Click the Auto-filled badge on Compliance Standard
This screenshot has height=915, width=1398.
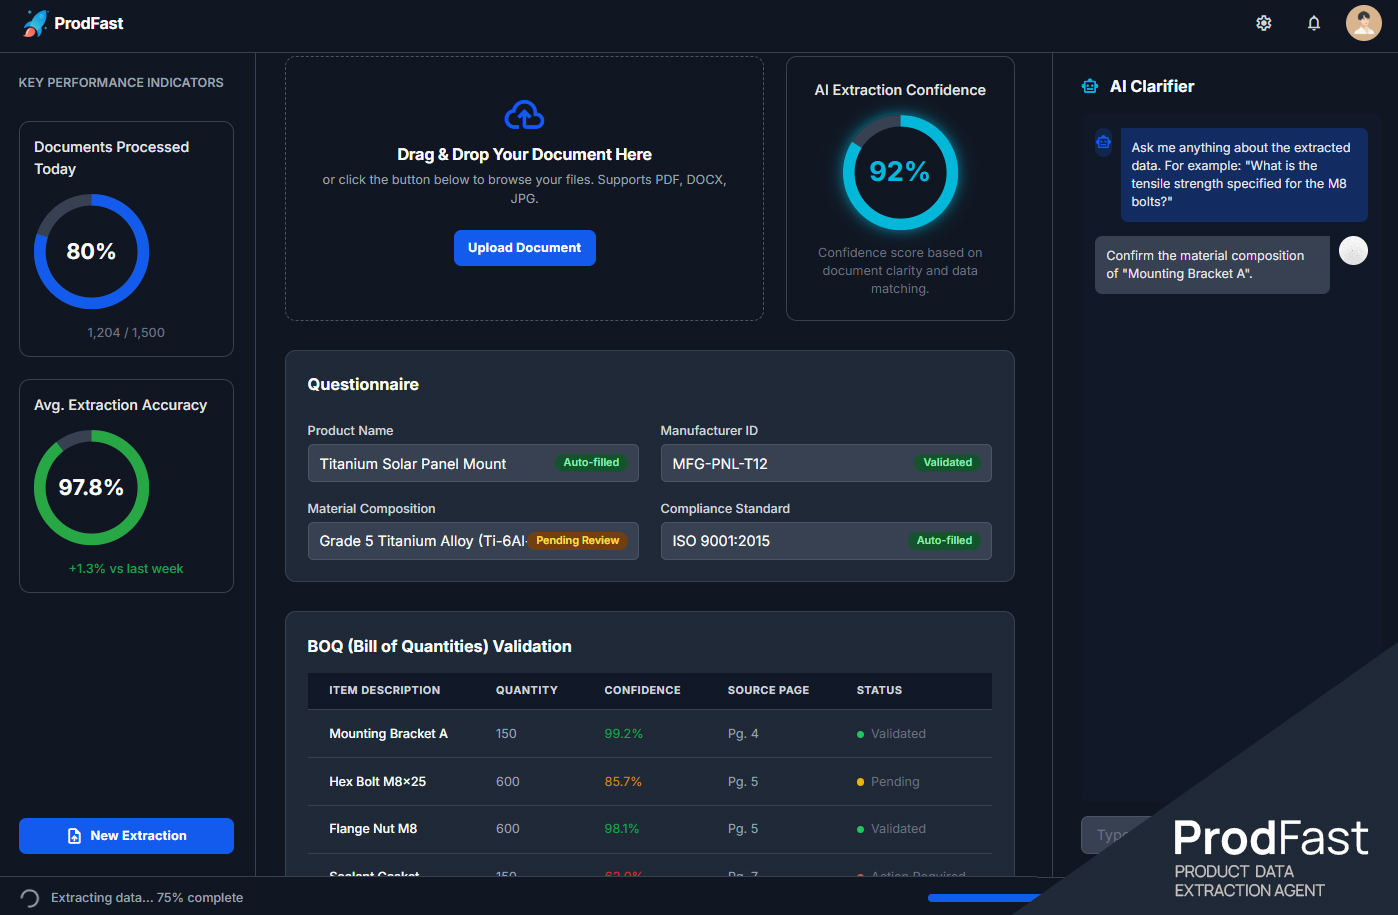[x=944, y=540]
